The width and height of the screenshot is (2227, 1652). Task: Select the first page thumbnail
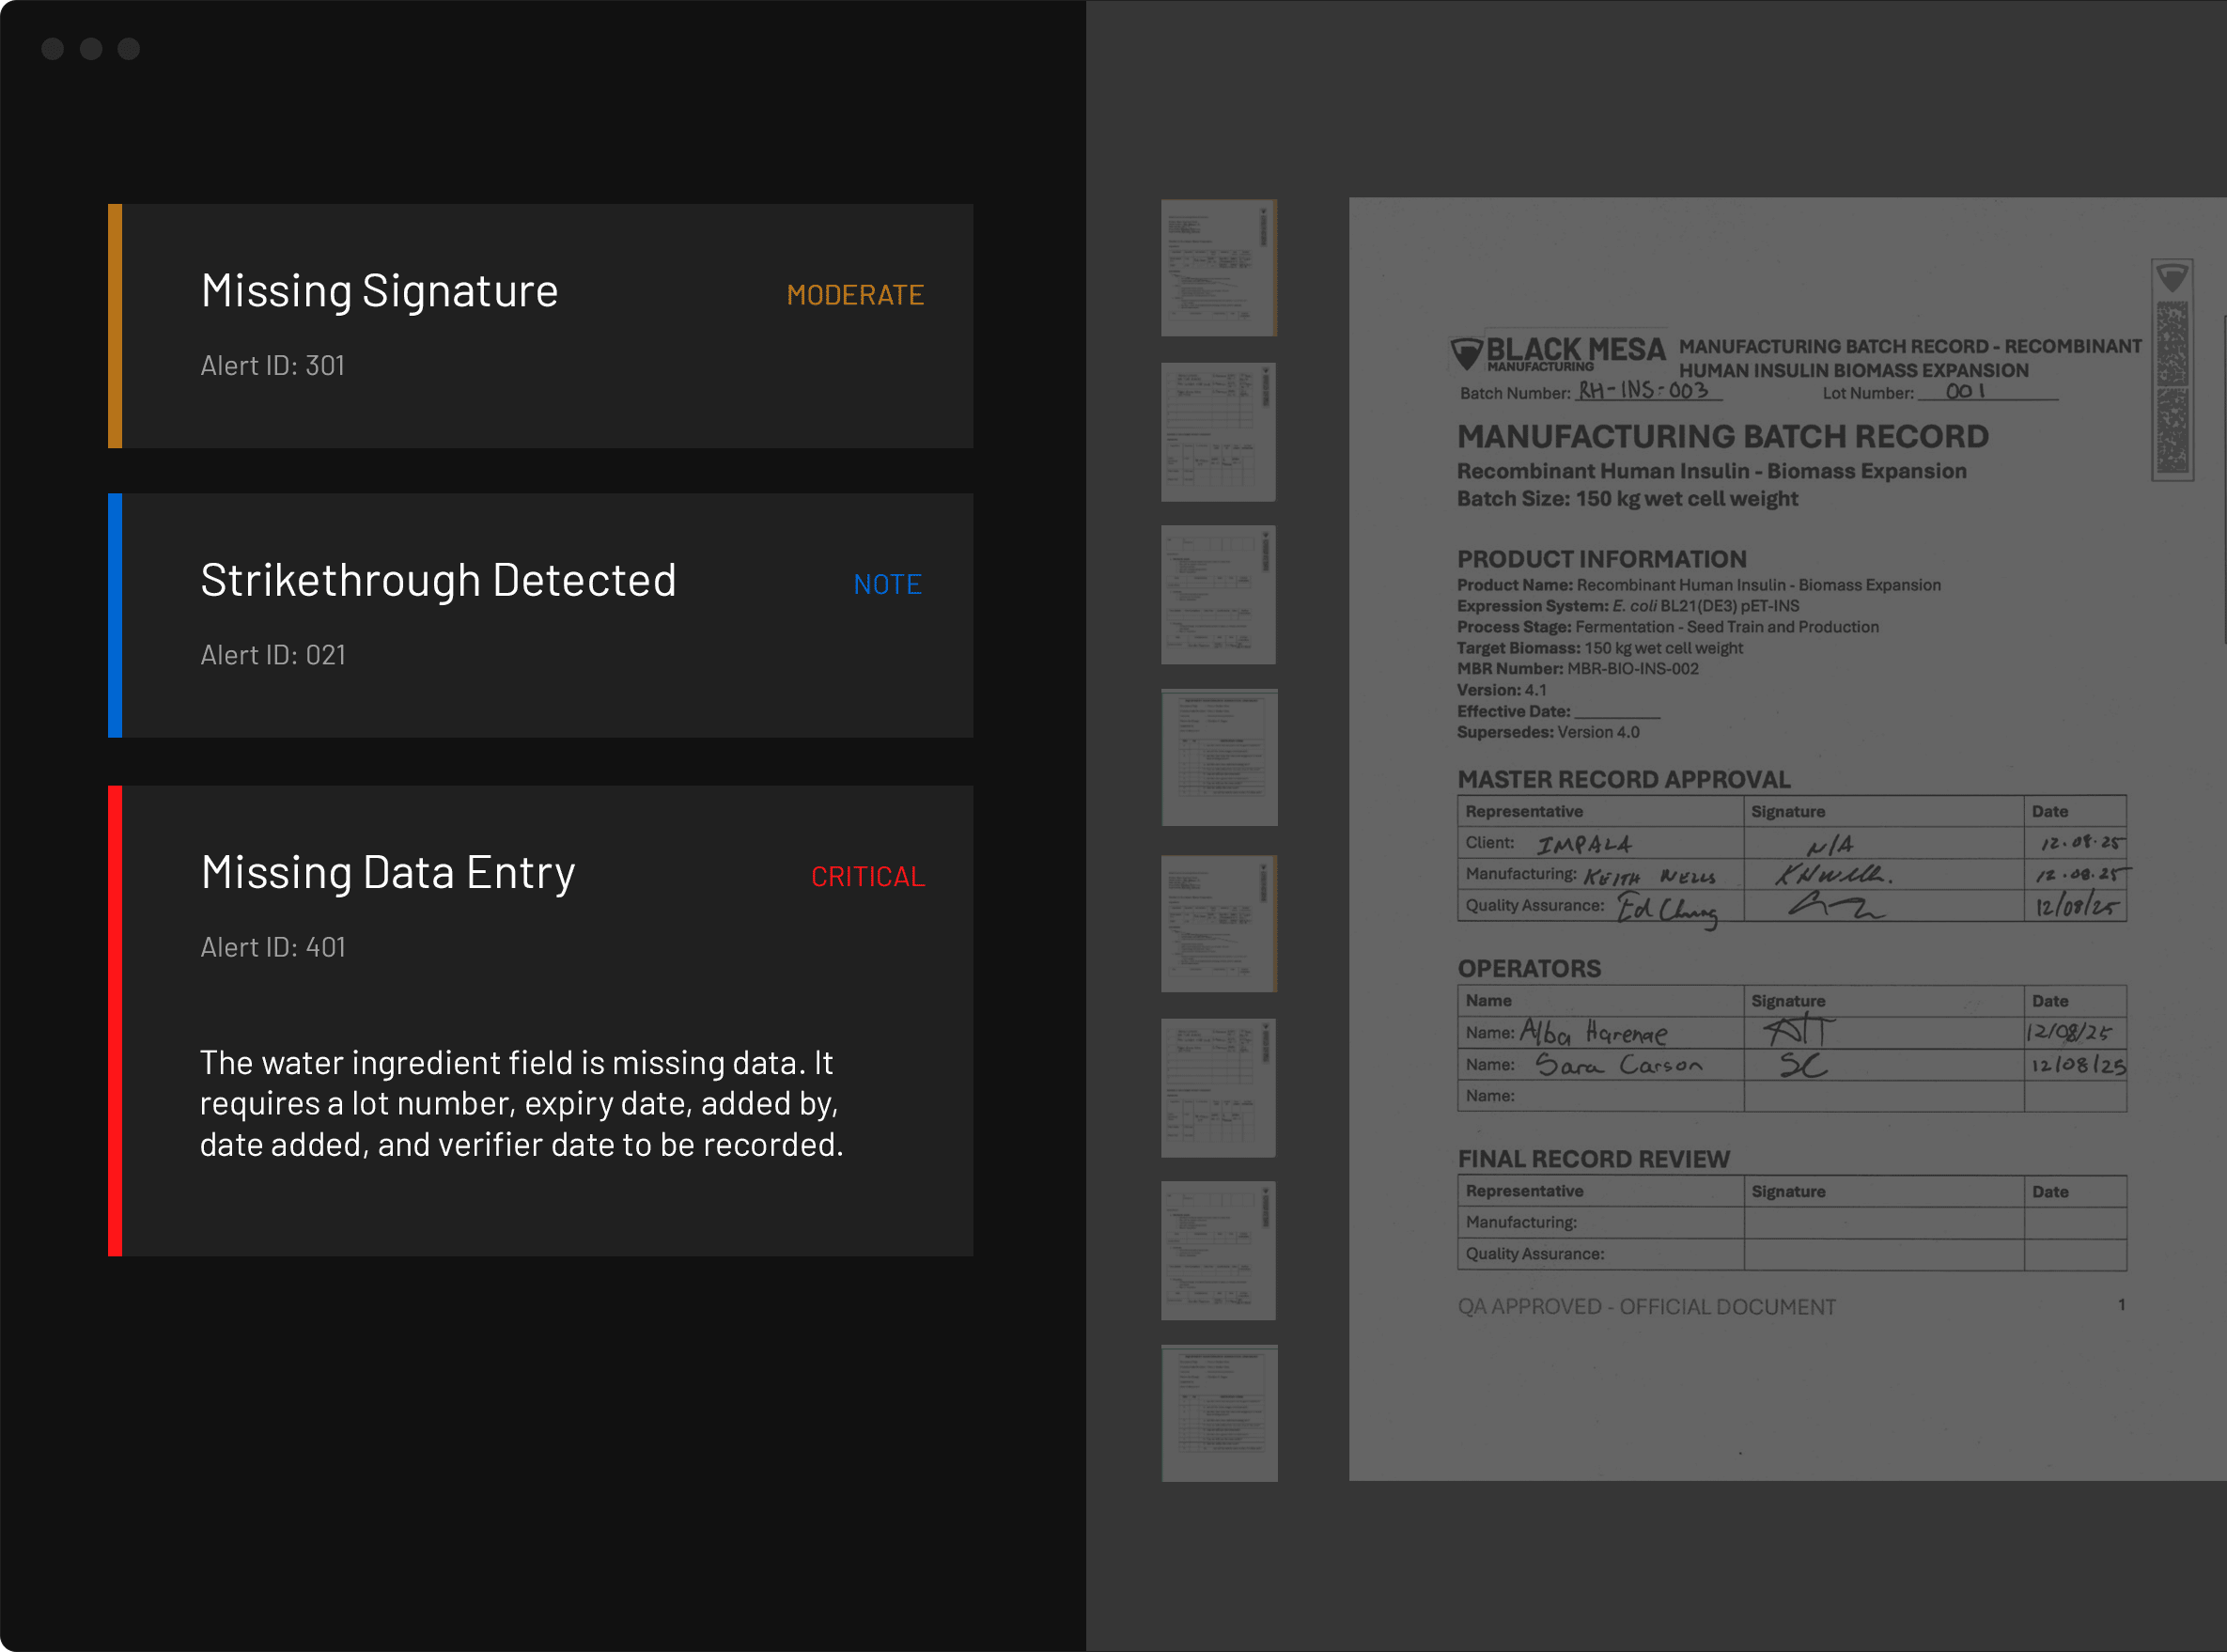[x=1217, y=267]
